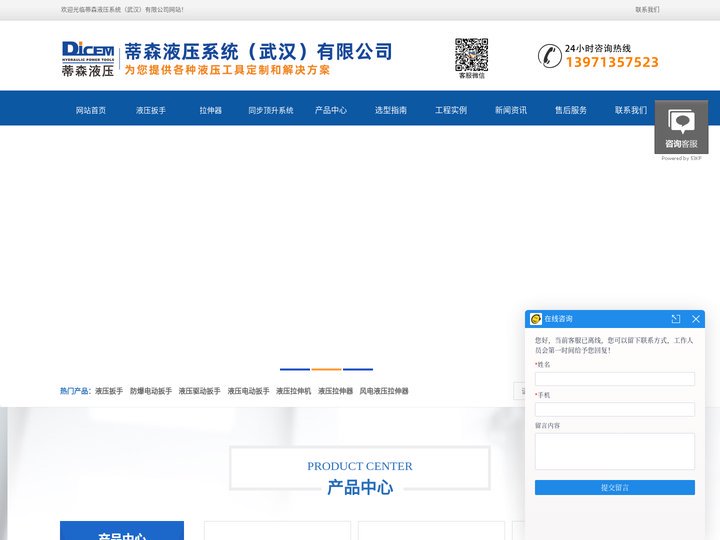This screenshot has width=720, height=540.
Task: Open the 选型指南 navigation item
Action: click(391, 110)
